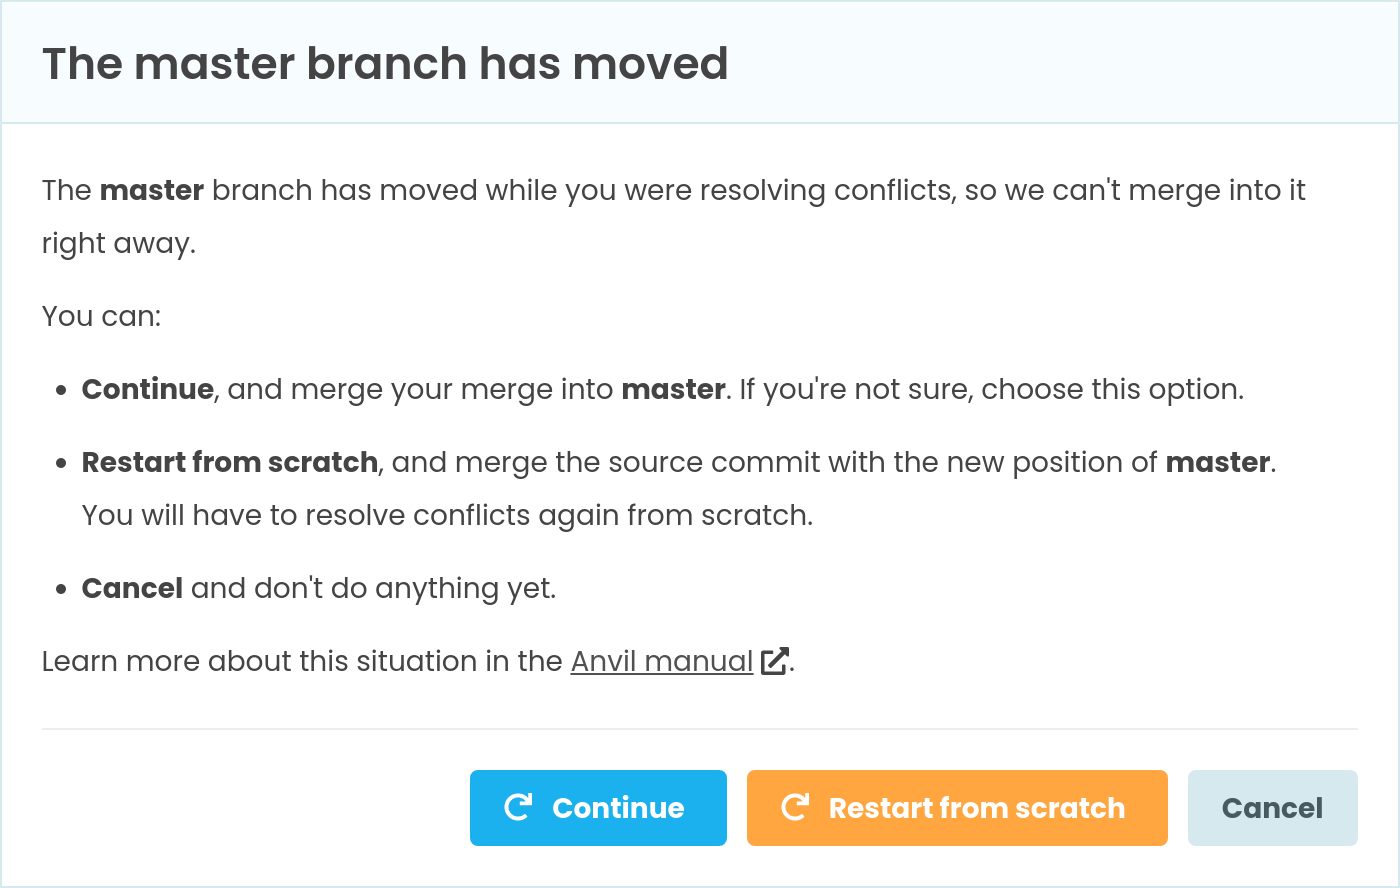Click bold 'master' in the Restart bullet line
This screenshot has width=1400, height=888.
click(x=1217, y=462)
